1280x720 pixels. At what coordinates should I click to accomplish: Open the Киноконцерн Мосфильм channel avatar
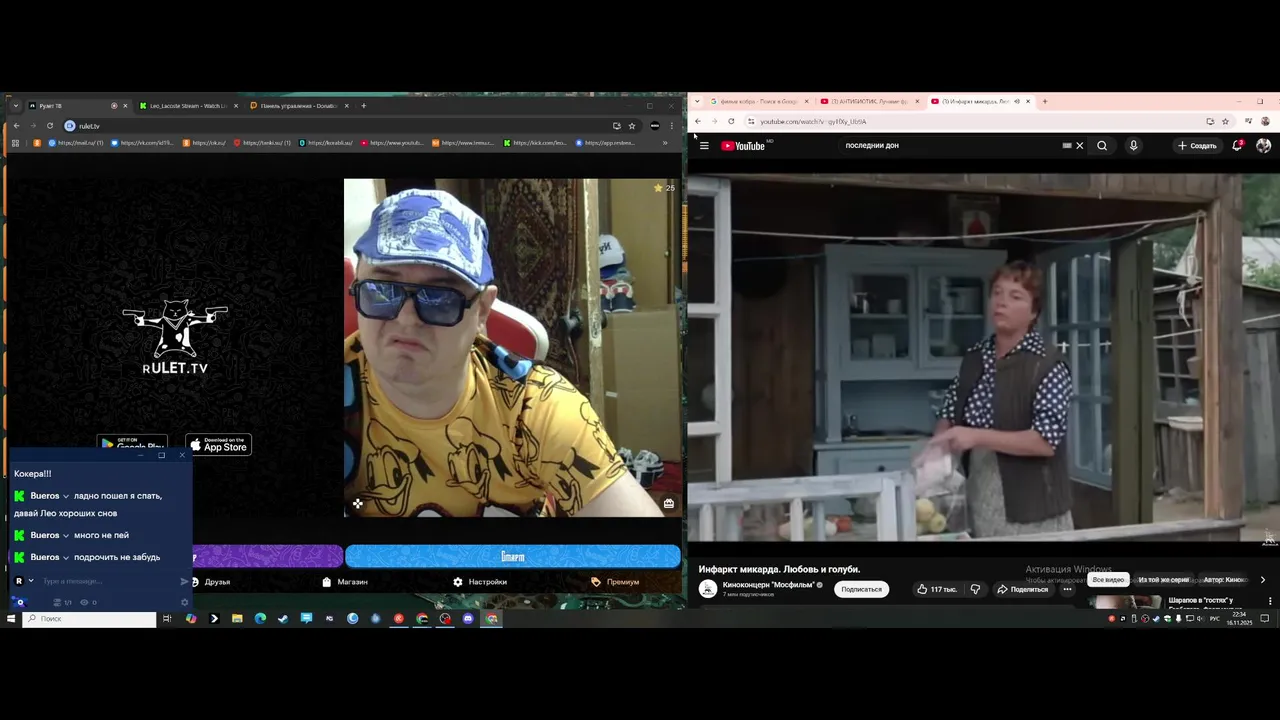coord(708,589)
